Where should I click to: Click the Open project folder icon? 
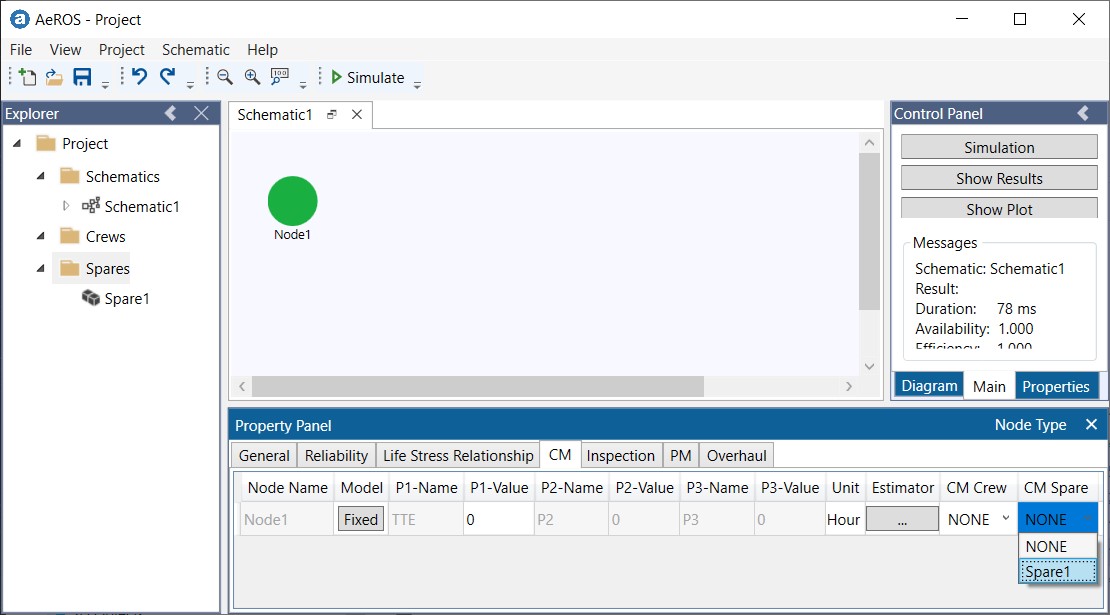point(54,78)
